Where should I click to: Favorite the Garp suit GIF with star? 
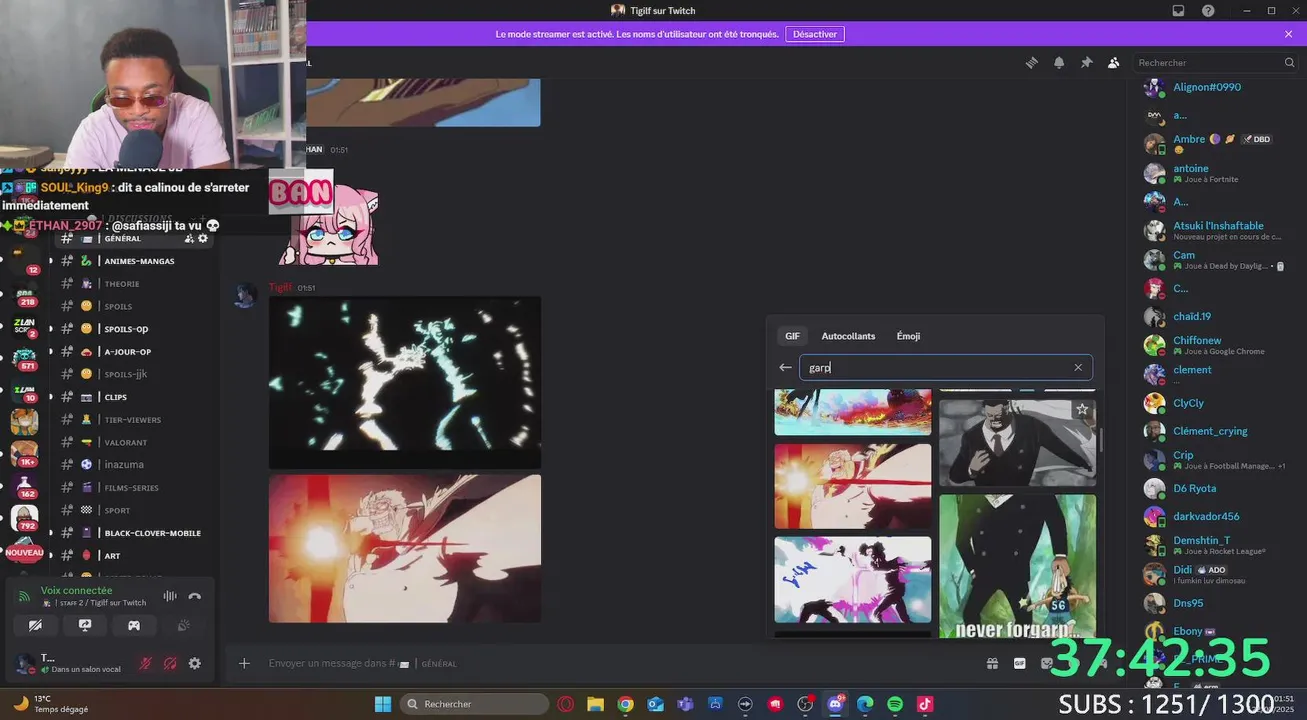pos(1082,410)
